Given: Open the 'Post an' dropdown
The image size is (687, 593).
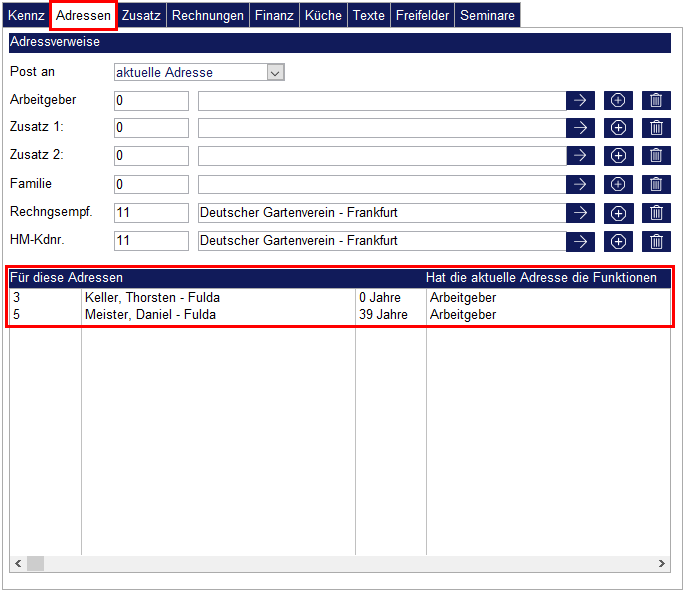Looking at the screenshot, I should coord(276,72).
